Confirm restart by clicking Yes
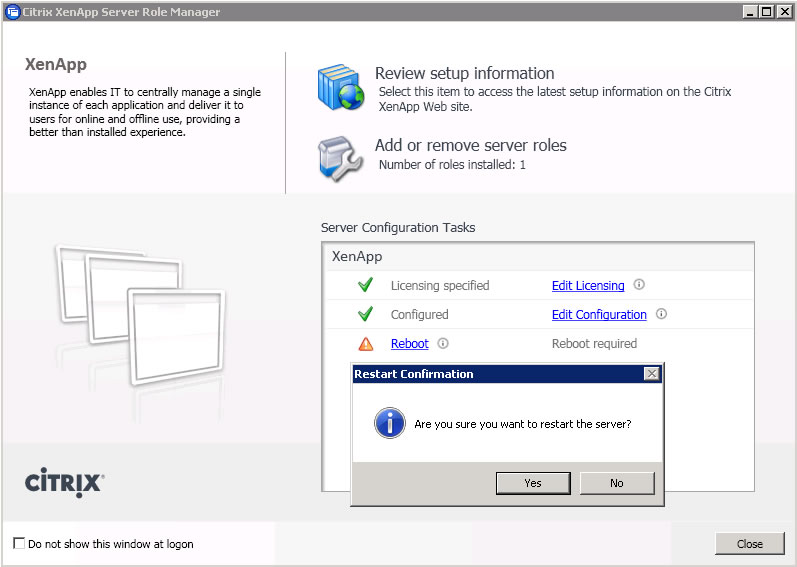Viewport: 797px width, 567px height. [x=533, y=483]
